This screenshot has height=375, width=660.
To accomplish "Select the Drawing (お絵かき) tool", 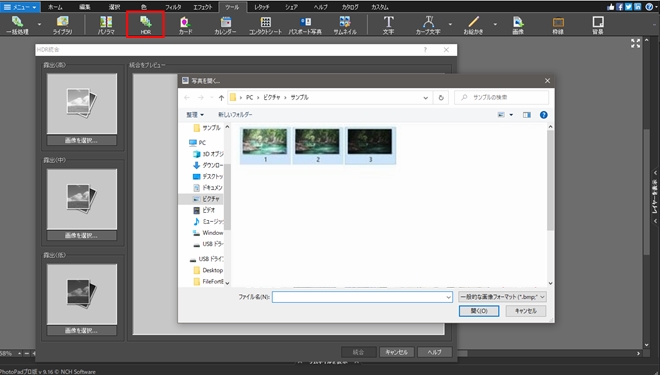I will (474, 24).
